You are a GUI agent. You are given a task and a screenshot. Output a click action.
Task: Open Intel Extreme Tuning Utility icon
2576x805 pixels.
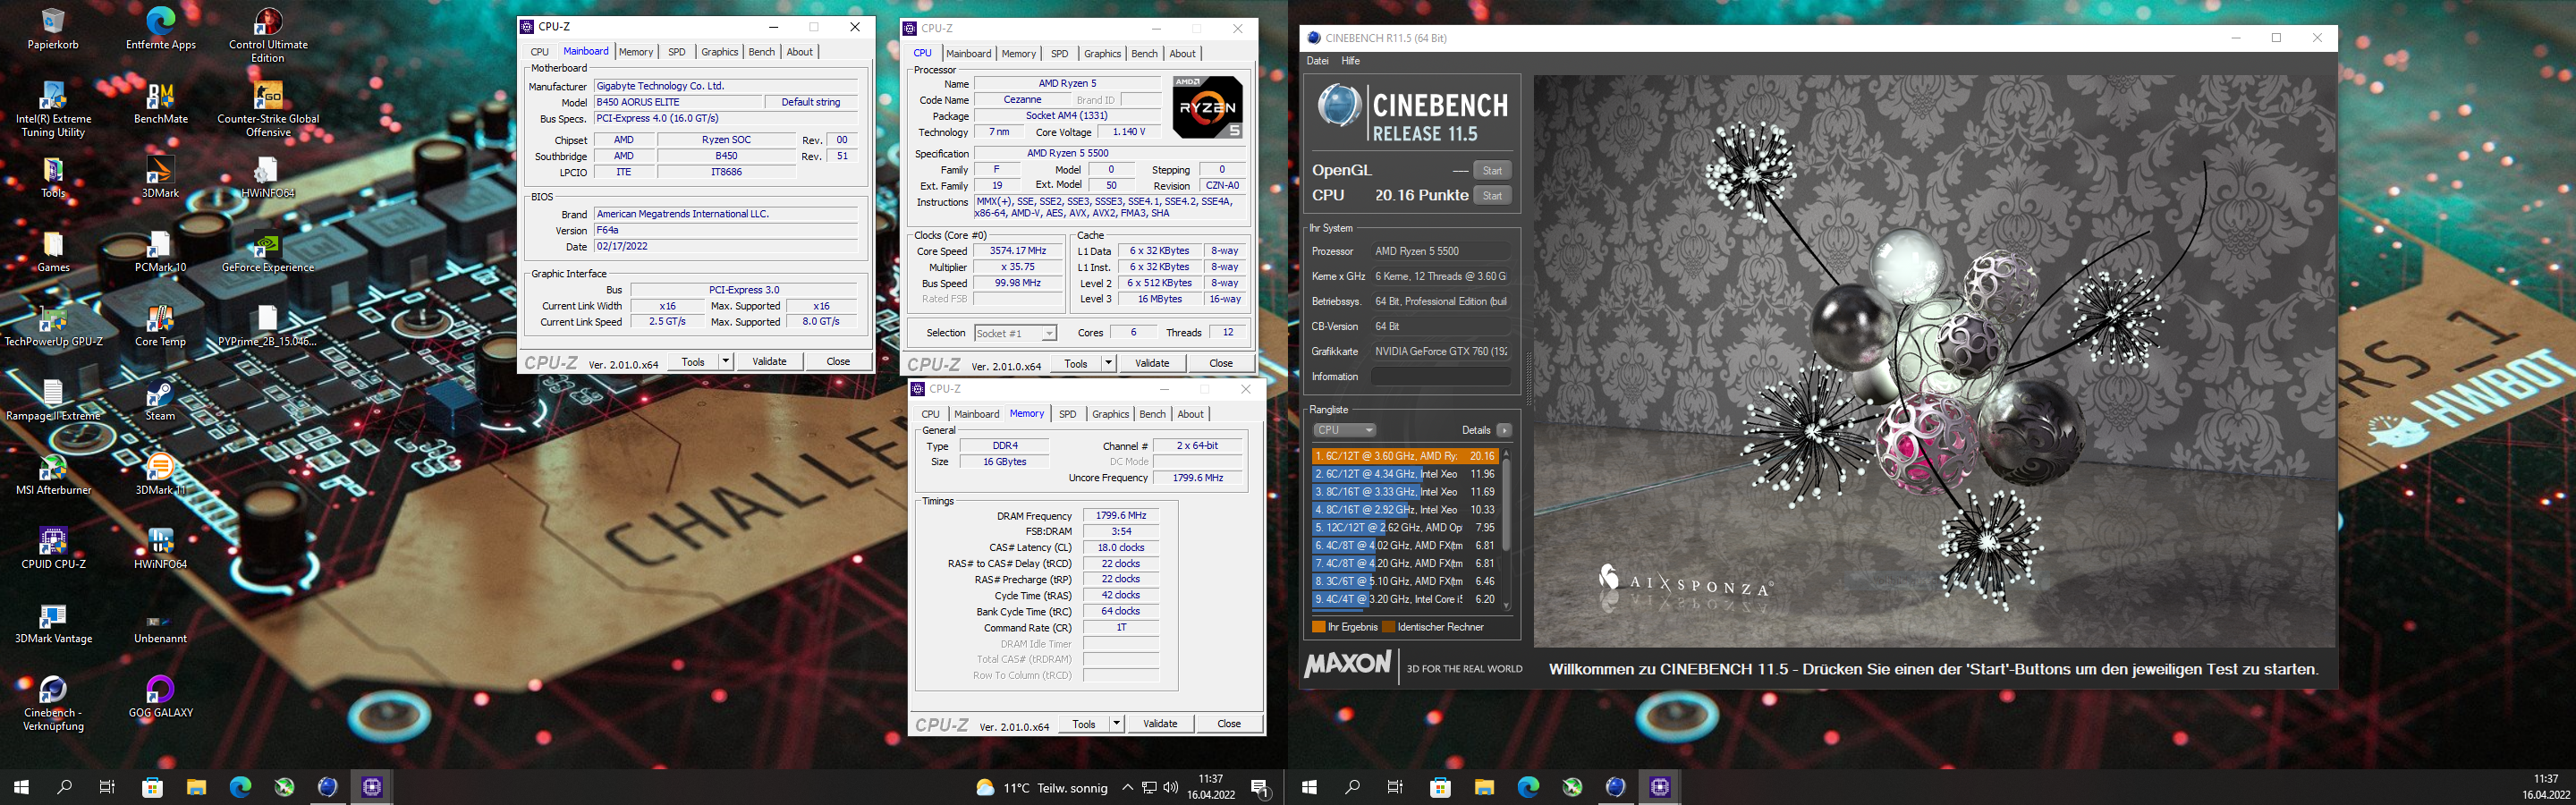53,110
